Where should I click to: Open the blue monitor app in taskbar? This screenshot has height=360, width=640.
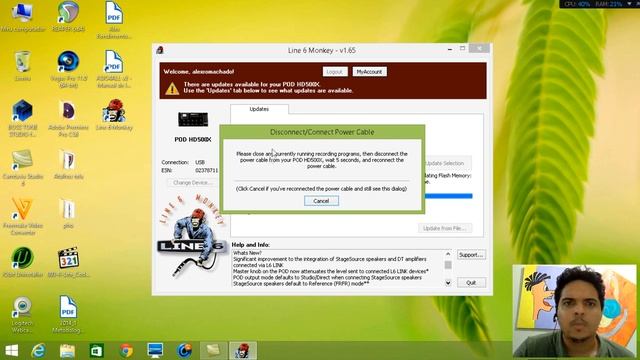[155, 351]
